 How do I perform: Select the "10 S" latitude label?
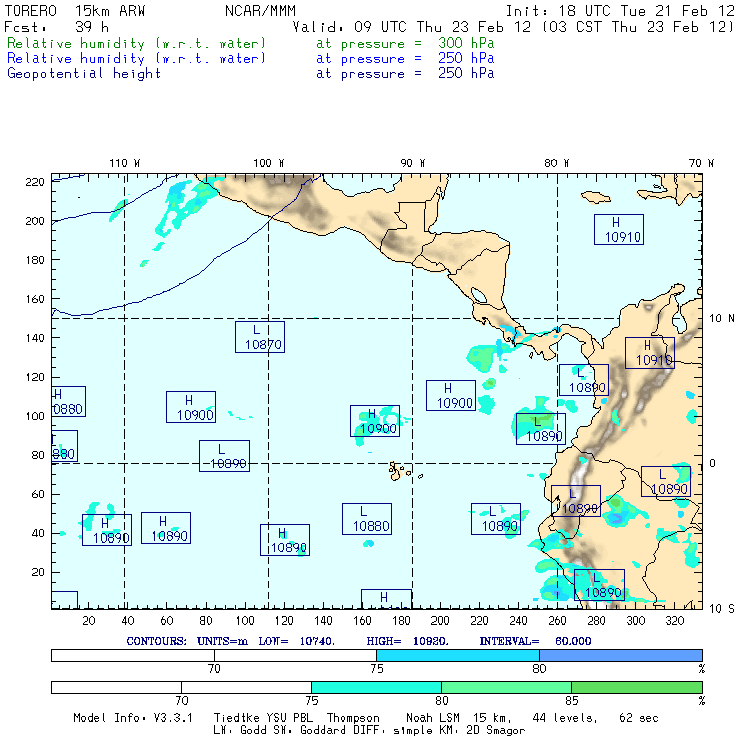coord(722,609)
